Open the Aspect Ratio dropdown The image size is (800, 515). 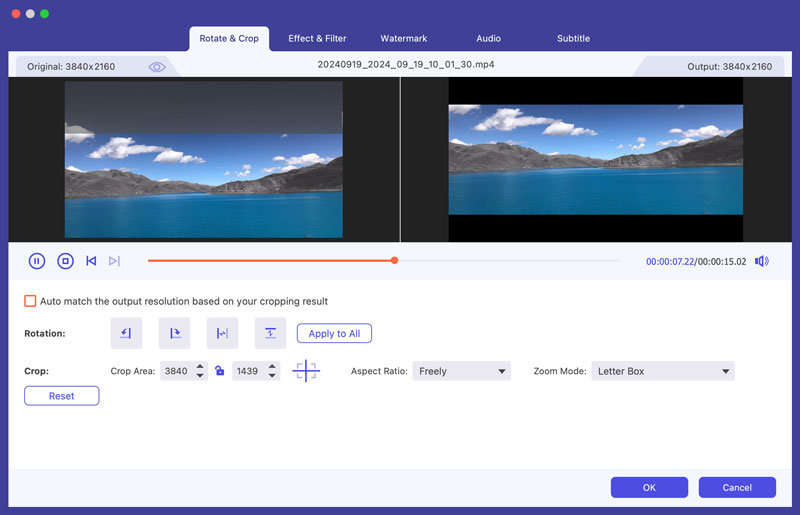pos(461,371)
